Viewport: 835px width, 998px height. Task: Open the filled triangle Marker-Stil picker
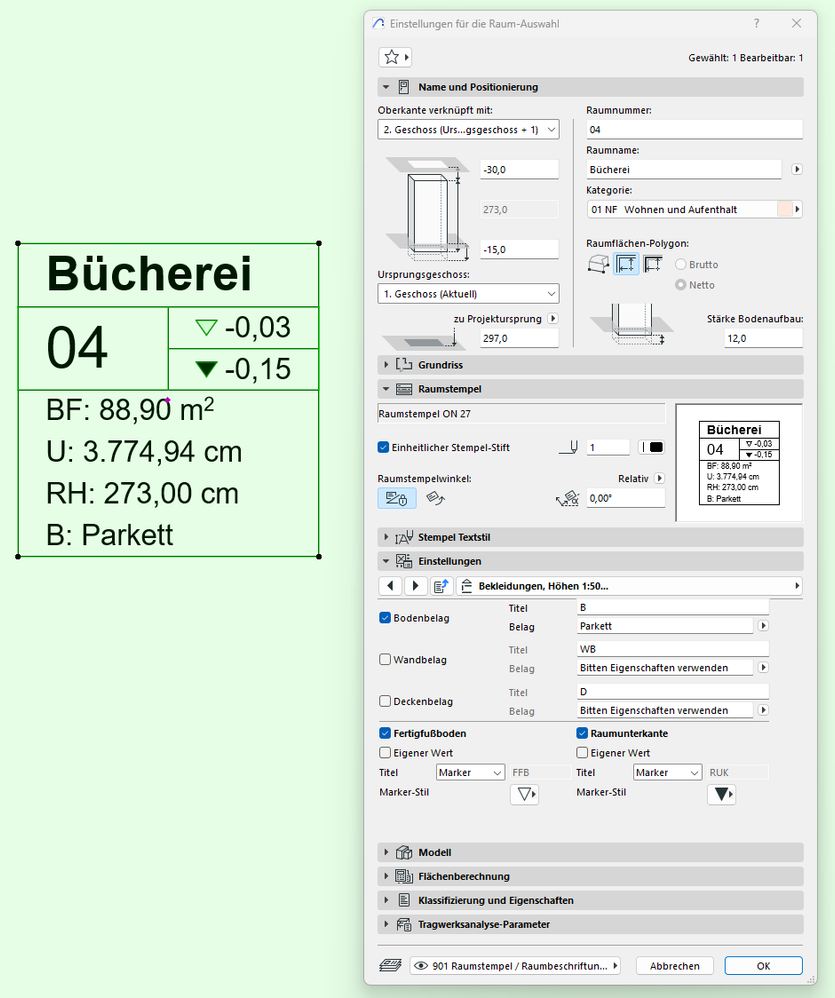(722, 794)
